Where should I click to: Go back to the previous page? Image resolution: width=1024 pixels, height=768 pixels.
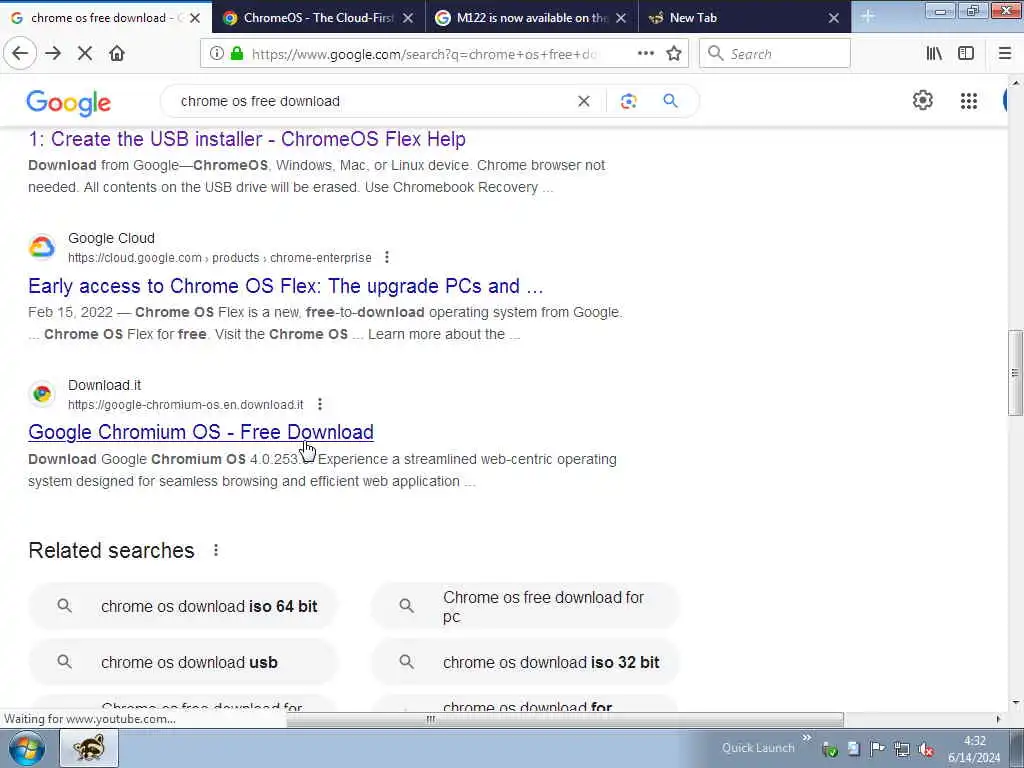(x=20, y=54)
